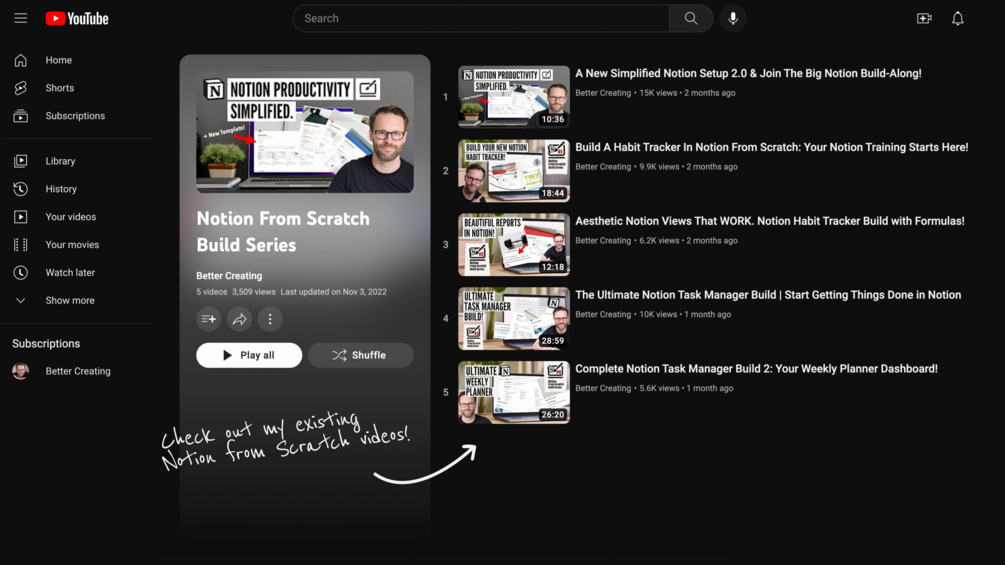Open the hamburger guide menu
This screenshot has width=1005, height=565.
[x=21, y=18]
